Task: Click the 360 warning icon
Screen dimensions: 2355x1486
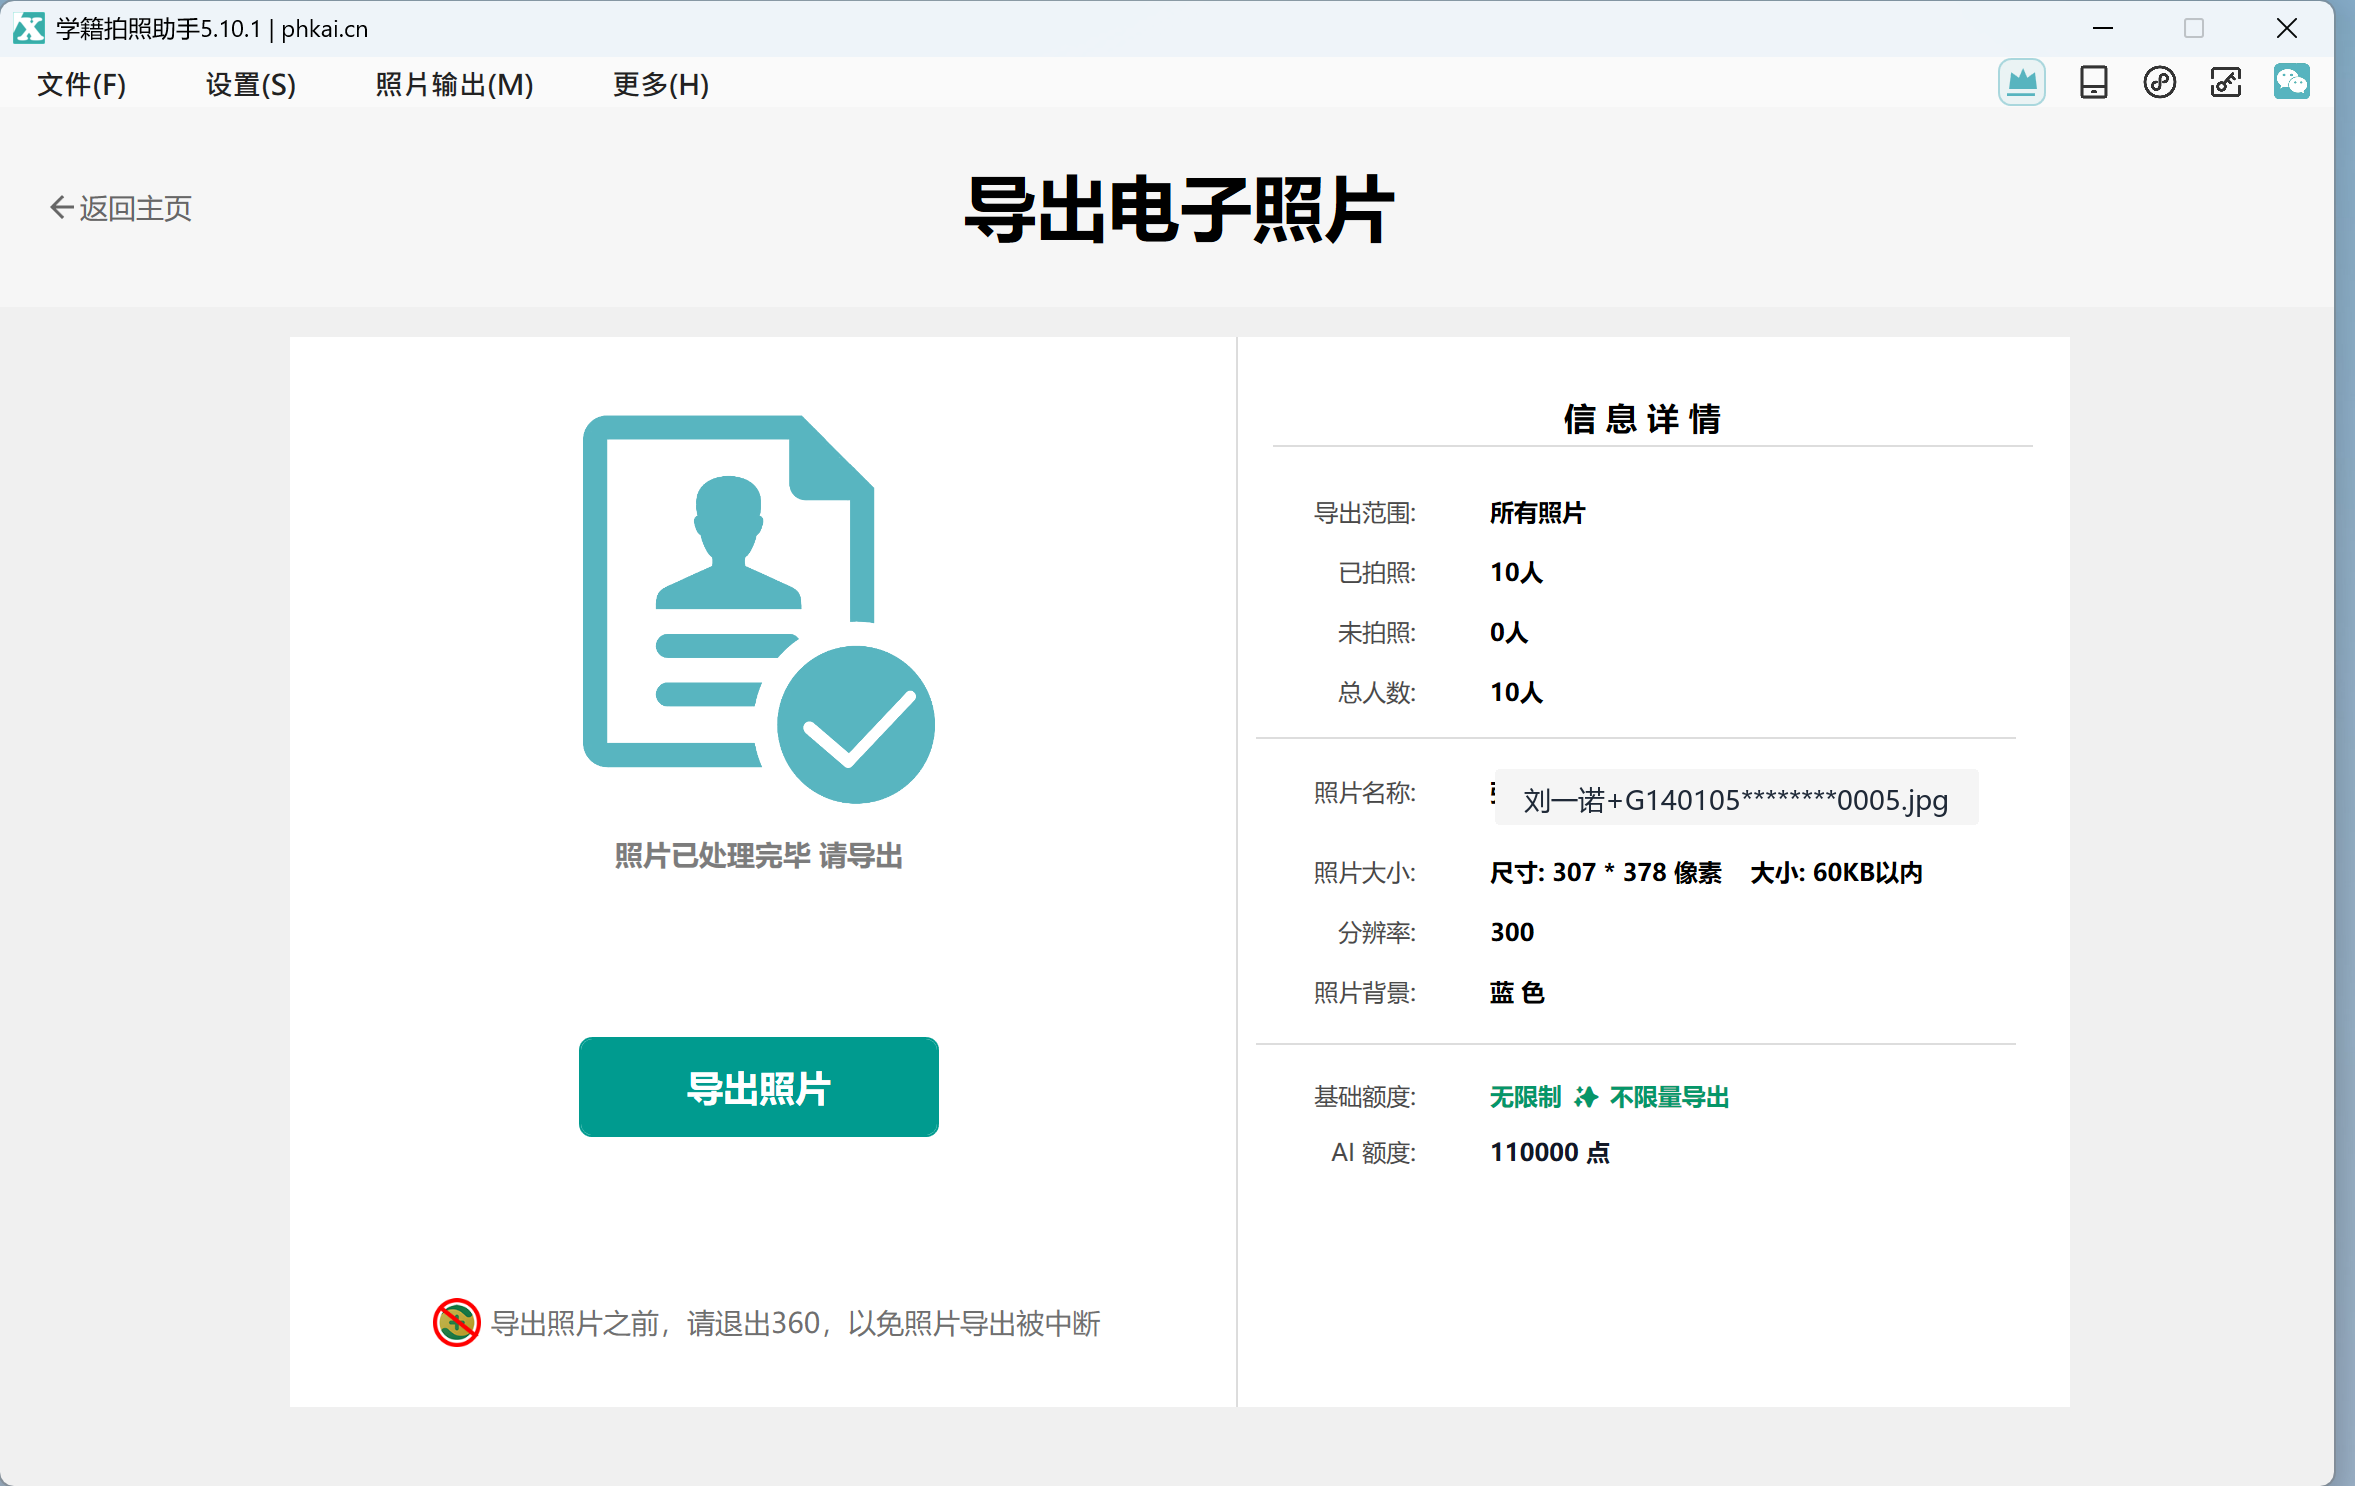Action: click(456, 1322)
